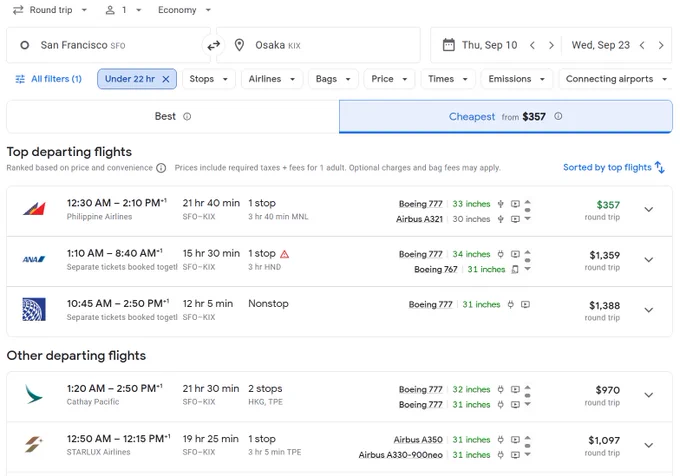Expand the ANA $1,359 flight details
The height and width of the screenshot is (476, 680).
click(648, 260)
